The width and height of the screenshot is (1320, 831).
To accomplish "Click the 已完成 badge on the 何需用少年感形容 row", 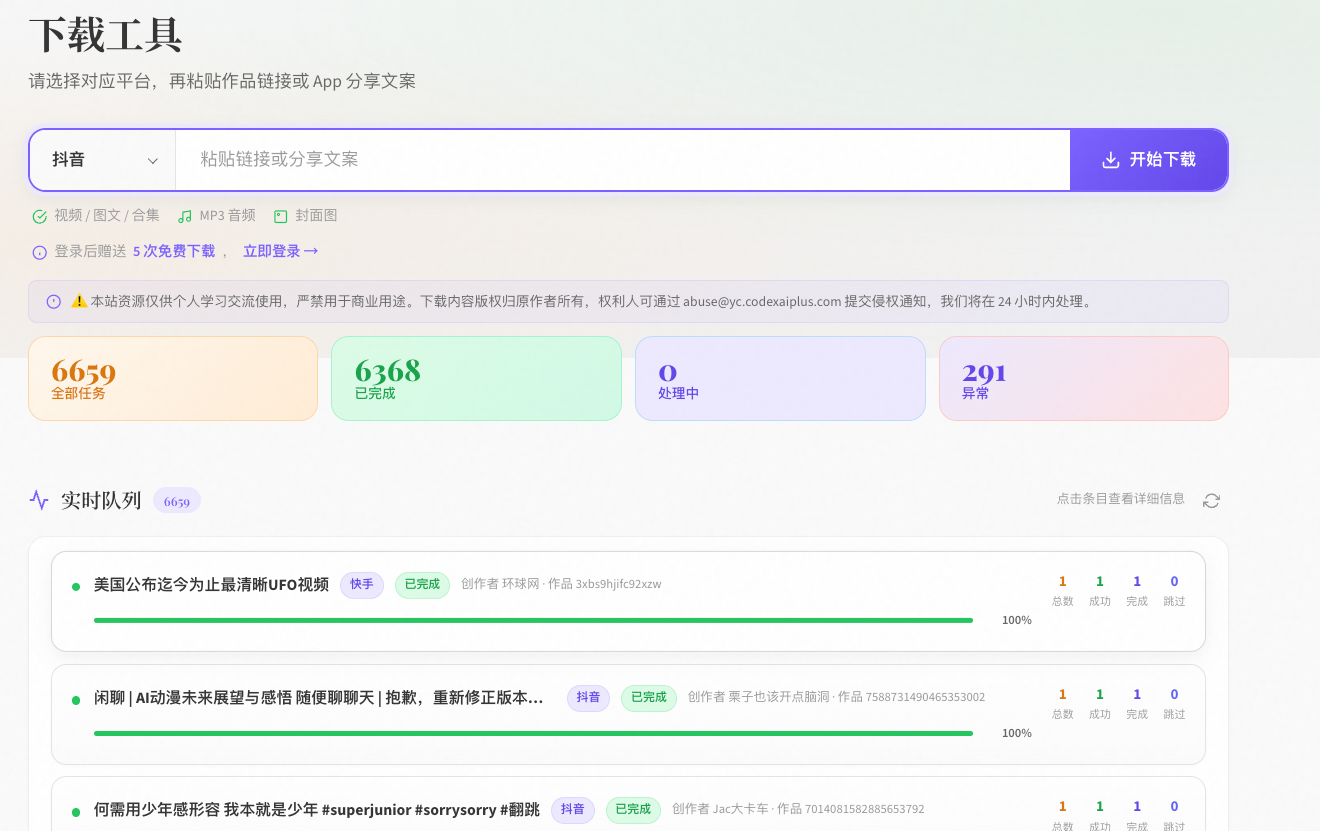I will click(x=633, y=810).
